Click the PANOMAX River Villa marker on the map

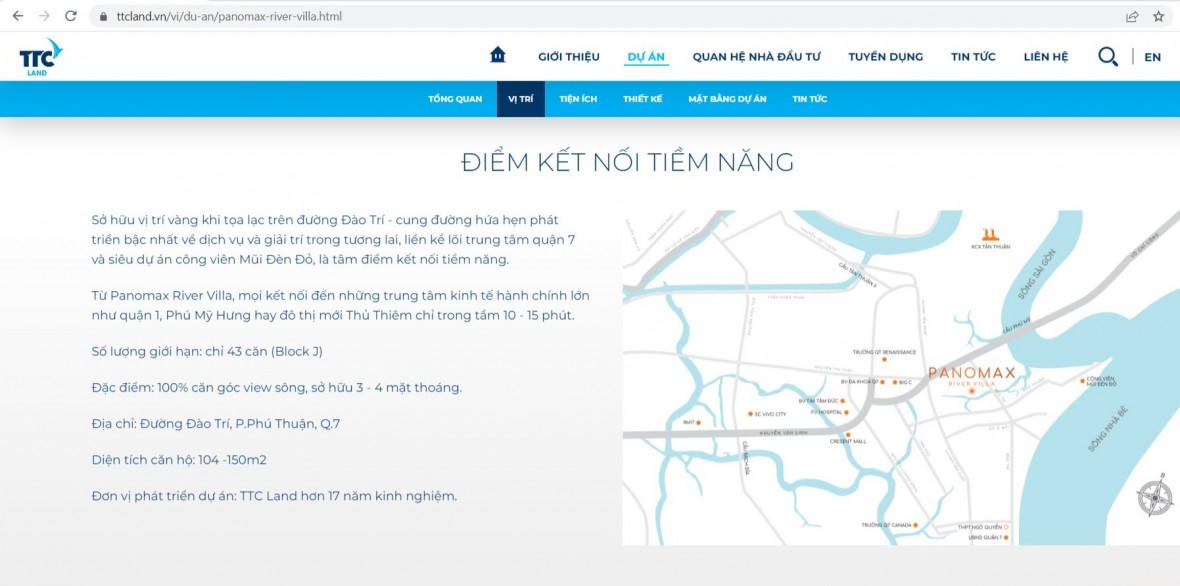point(972,392)
